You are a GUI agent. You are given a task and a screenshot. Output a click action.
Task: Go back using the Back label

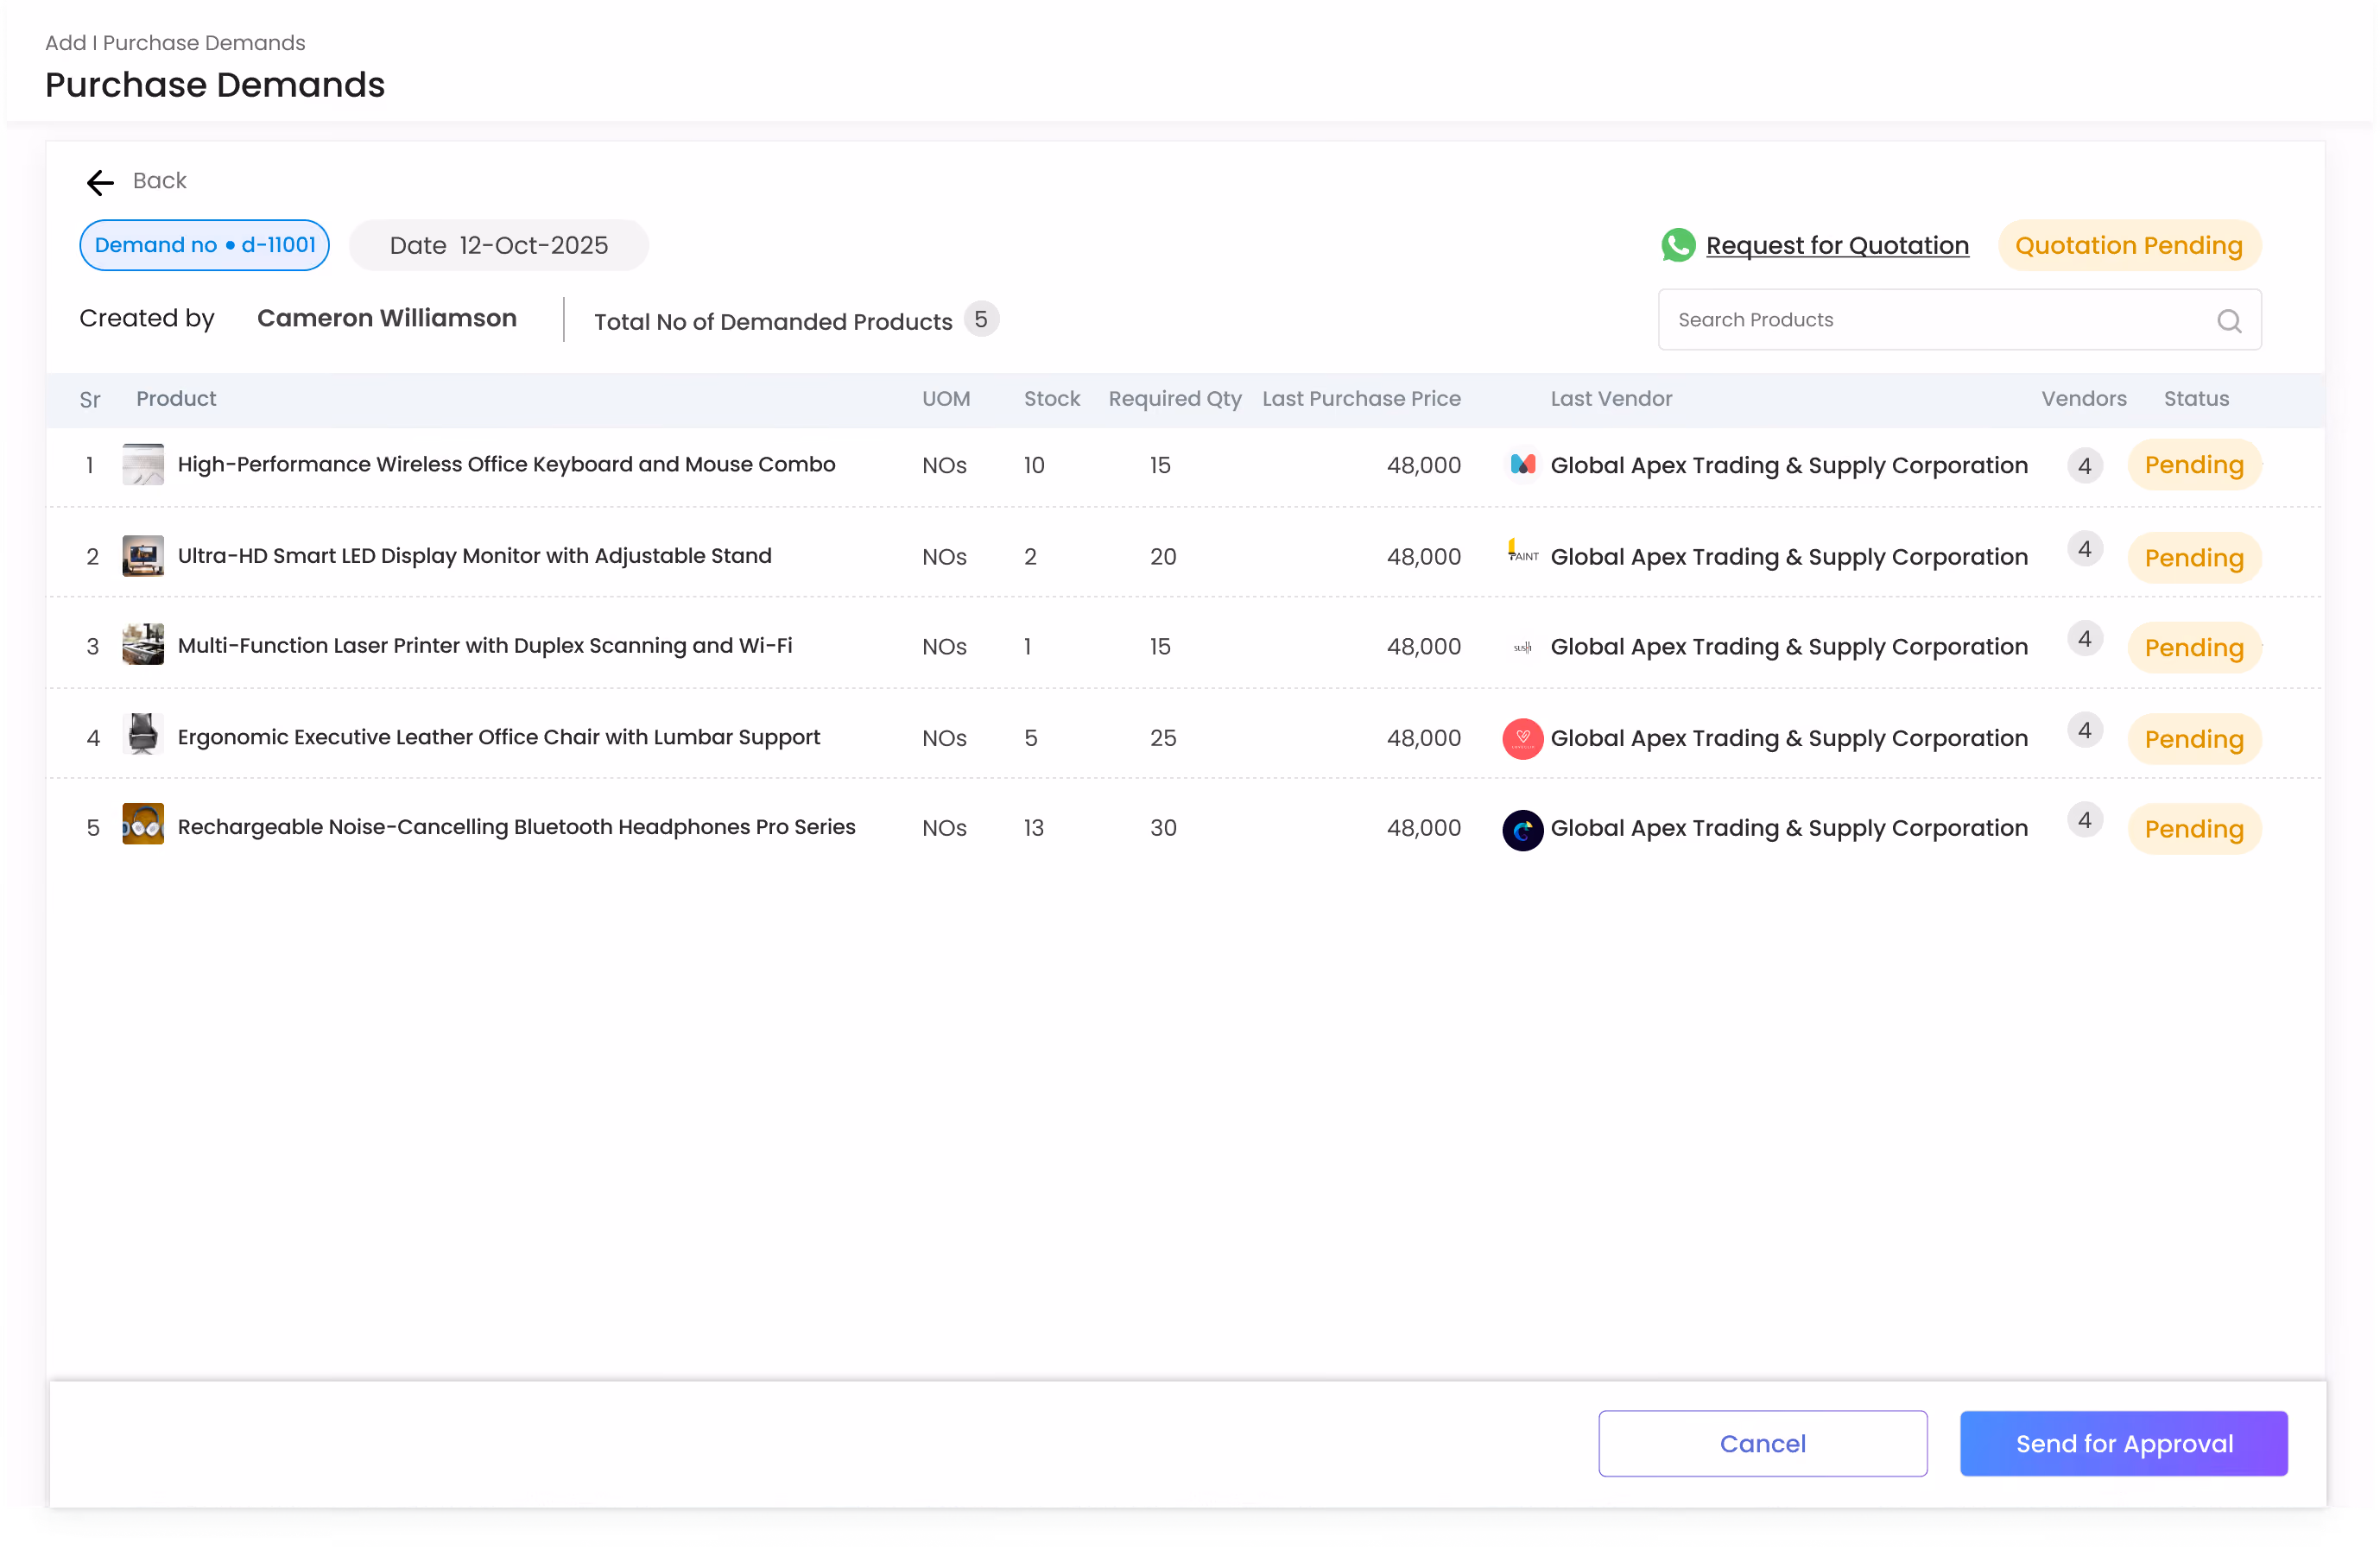click(x=160, y=181)
